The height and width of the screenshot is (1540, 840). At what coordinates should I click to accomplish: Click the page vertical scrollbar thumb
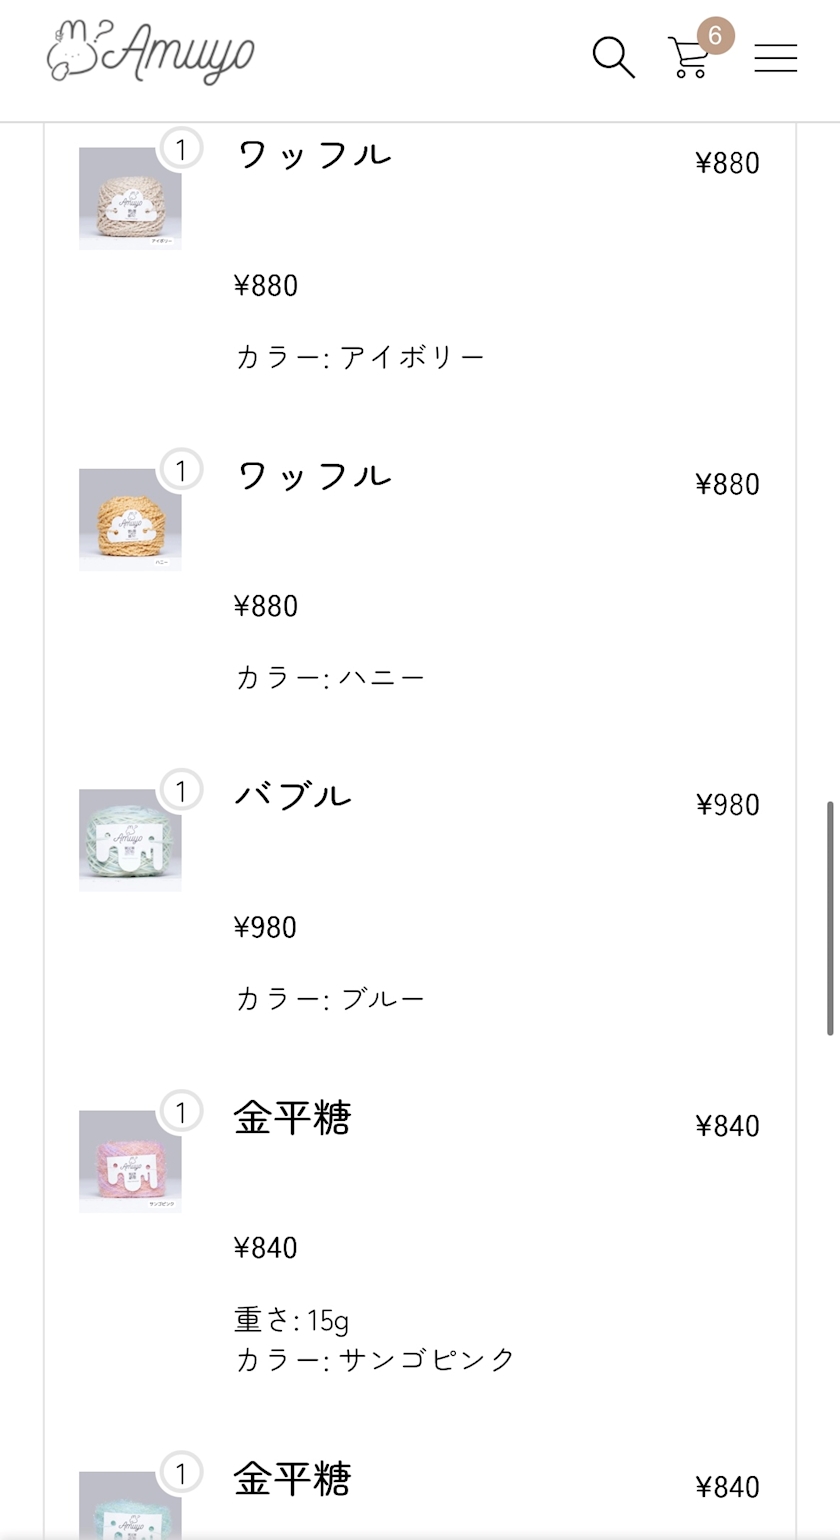[x=830, y=918]
